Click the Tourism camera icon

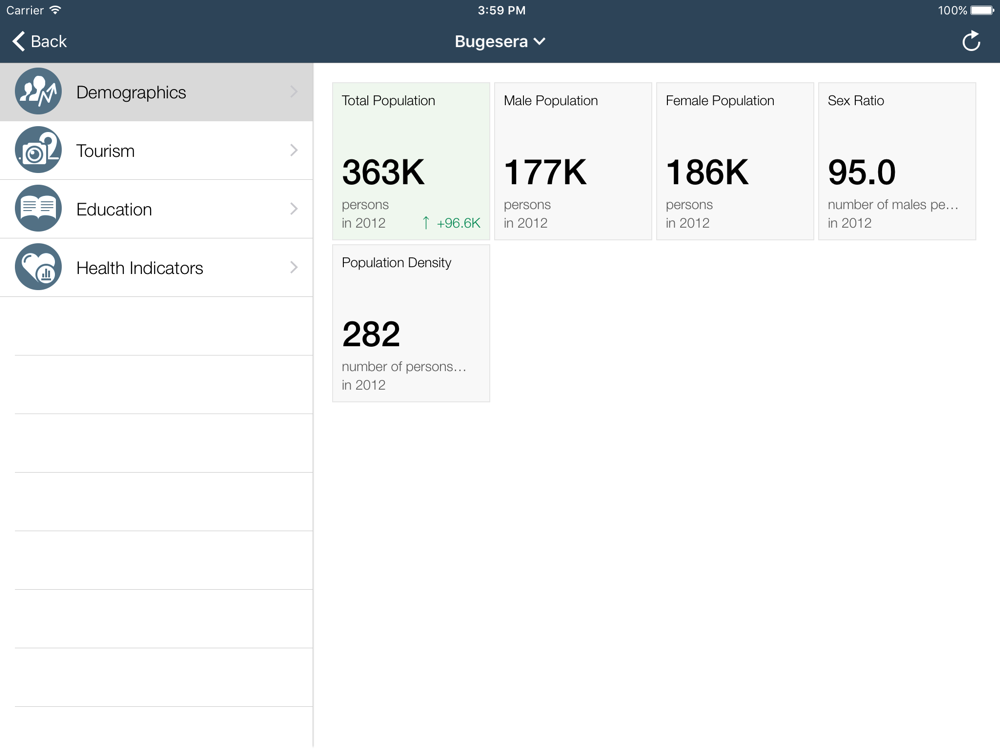(38, 151)
